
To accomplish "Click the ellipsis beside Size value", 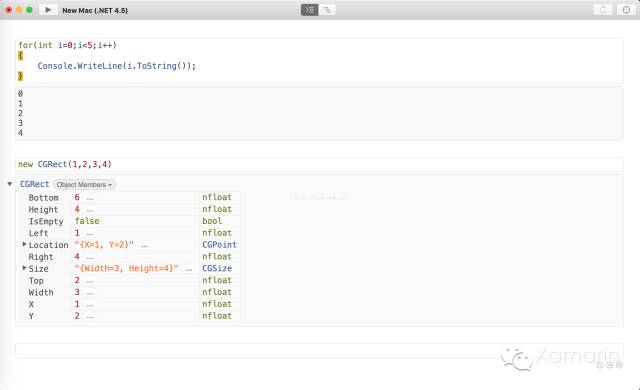I will click(189, 269).
